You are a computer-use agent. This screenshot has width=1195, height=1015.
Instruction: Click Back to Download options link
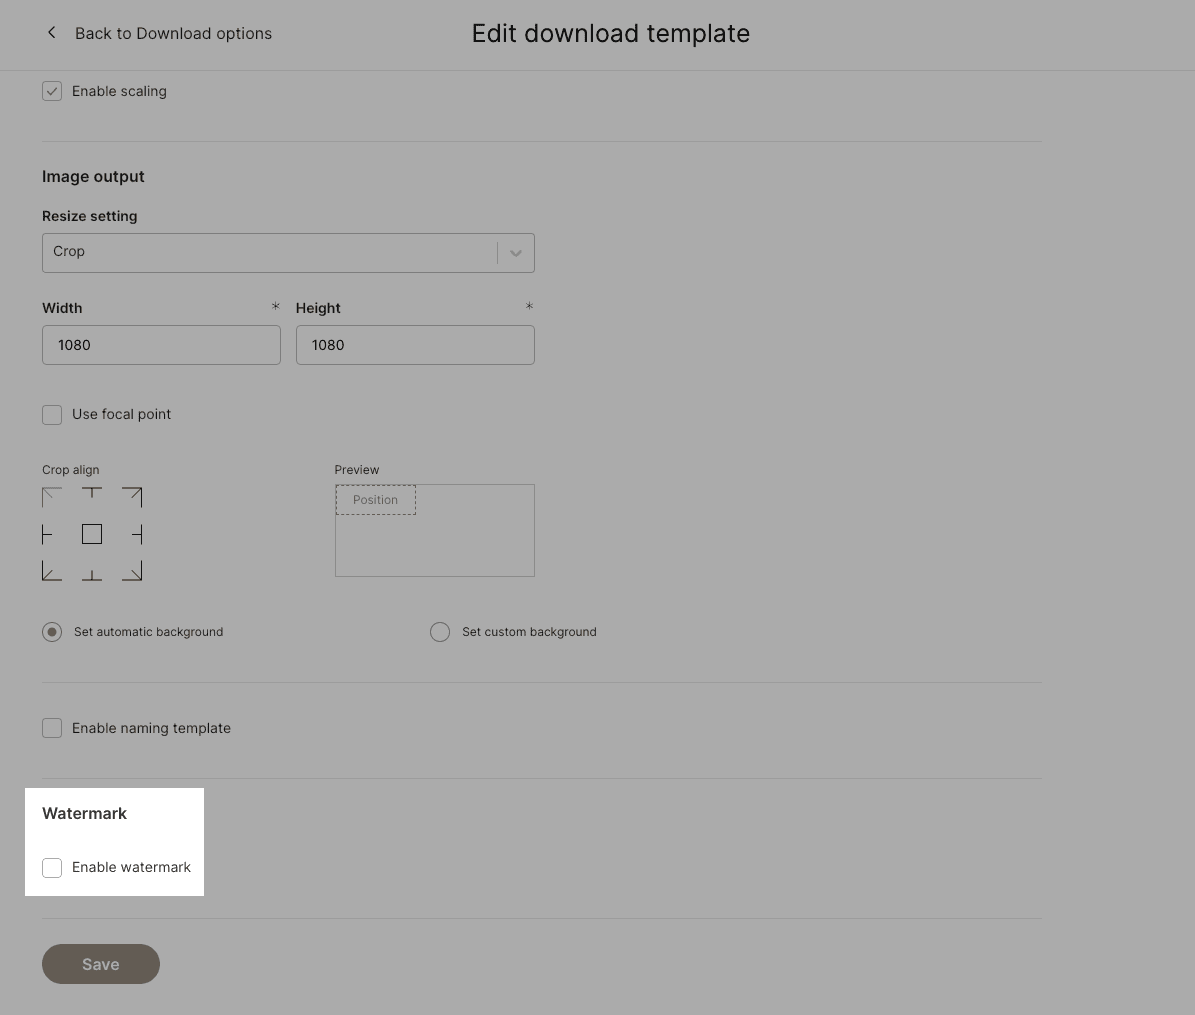[x=173, y=34]
